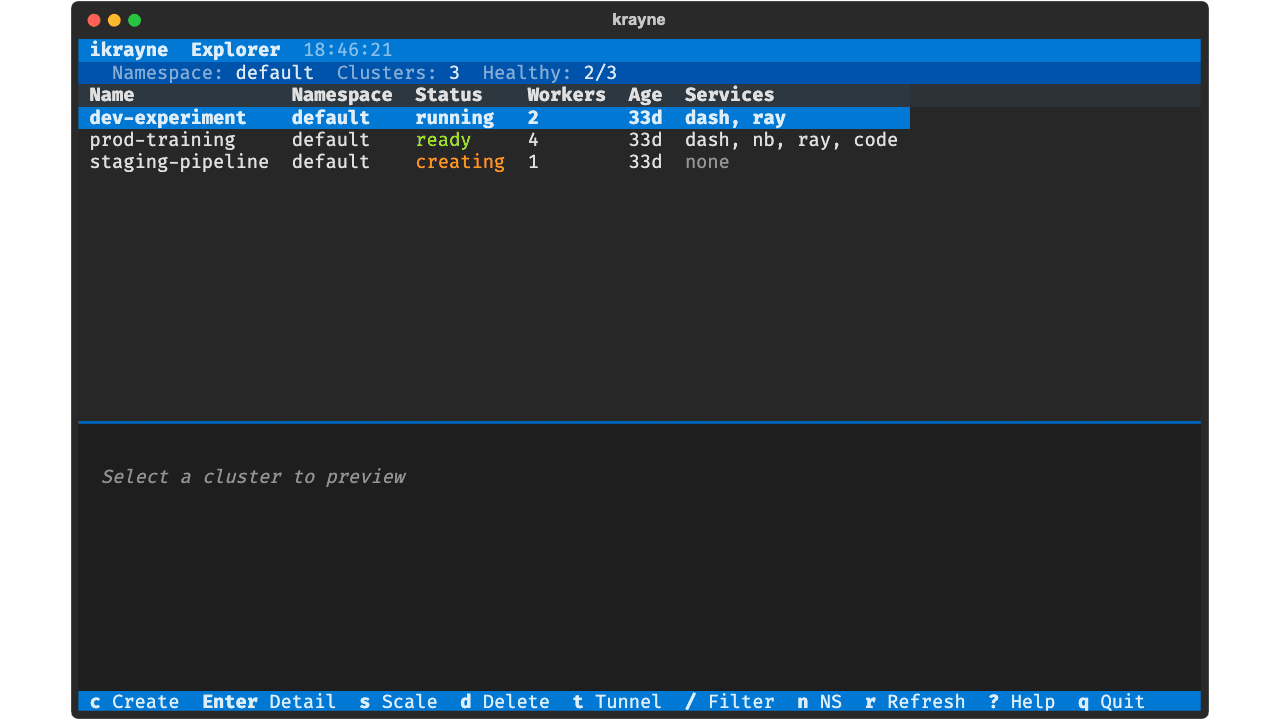This screenshot has height=720, width=1280.
Task: Select the prod-training cluster row
Action: click(x=494, y=140)
